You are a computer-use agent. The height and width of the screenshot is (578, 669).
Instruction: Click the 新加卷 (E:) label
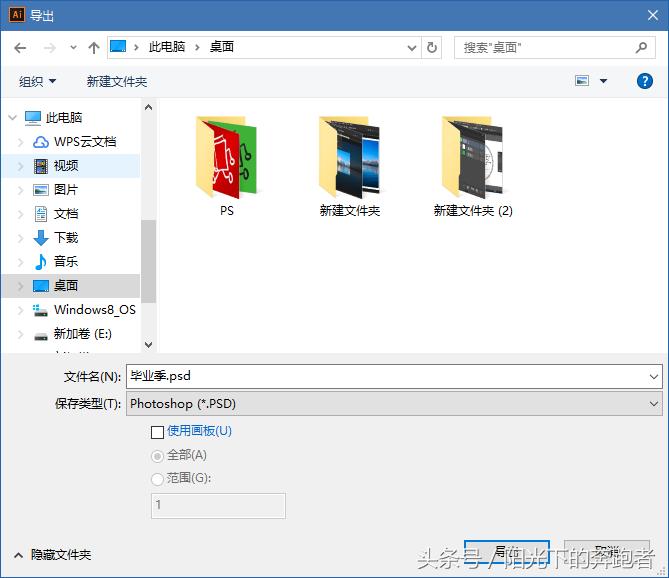(x=83, y=334)
